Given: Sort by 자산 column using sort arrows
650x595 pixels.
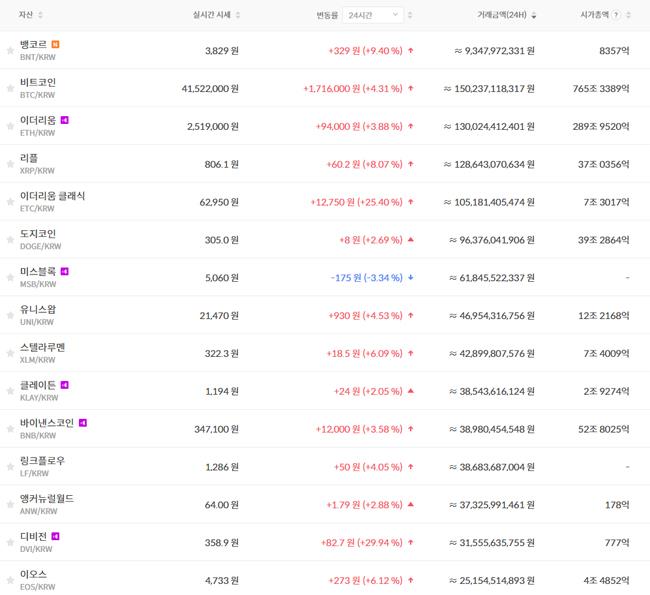Looking at the screenshot, I should pos(39,15).
